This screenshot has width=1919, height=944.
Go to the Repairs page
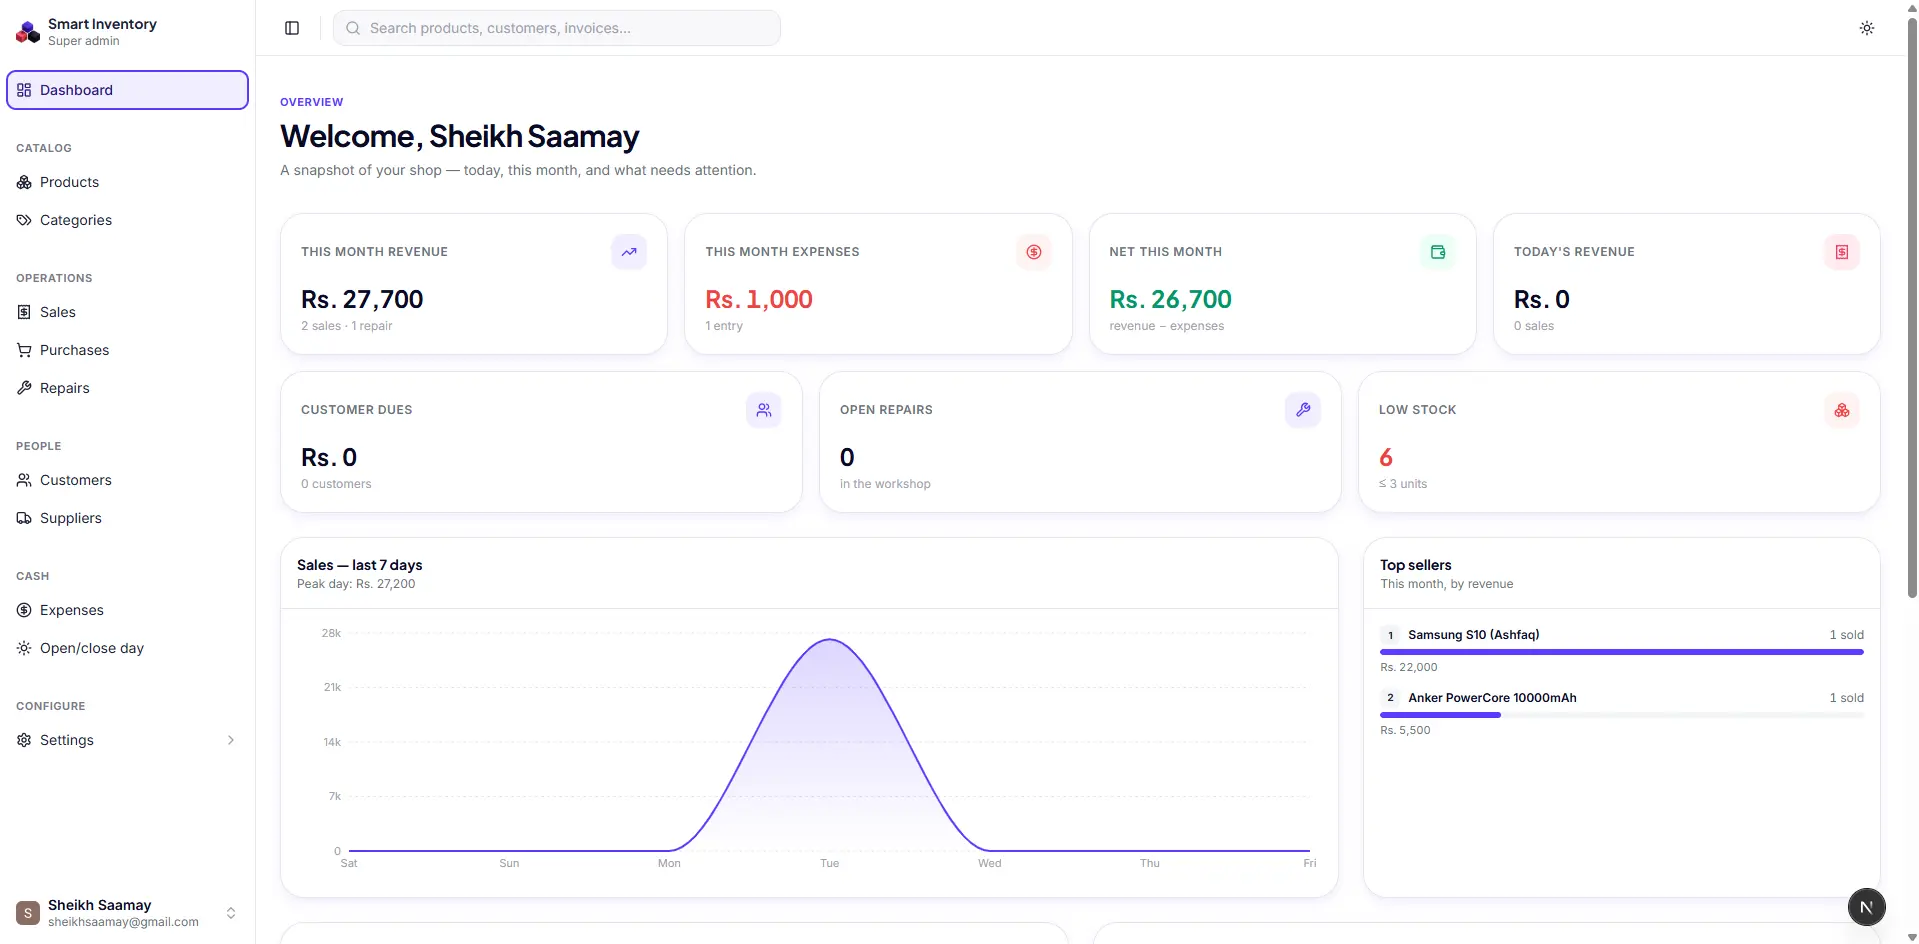pos(127,388)
